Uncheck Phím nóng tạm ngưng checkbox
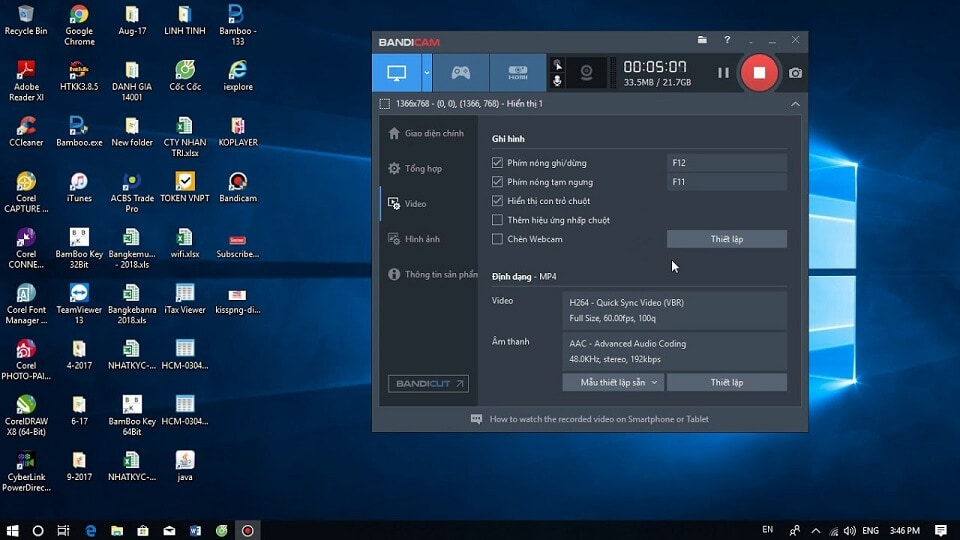This screenshot has width=960, height=540. coord(497,182)
